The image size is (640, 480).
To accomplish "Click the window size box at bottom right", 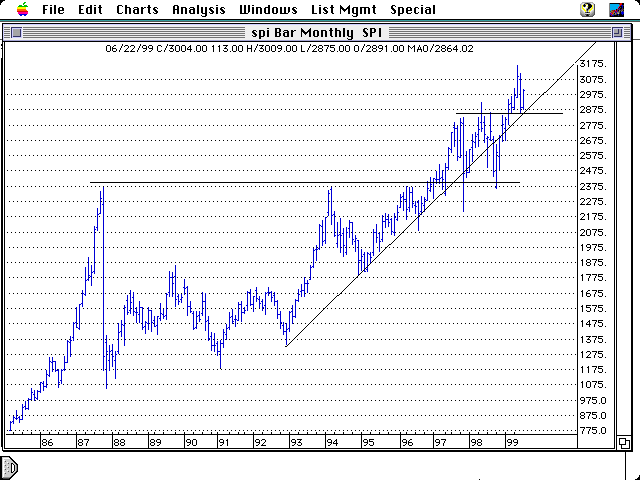I will pyautogui.click(x=623, y=442).
